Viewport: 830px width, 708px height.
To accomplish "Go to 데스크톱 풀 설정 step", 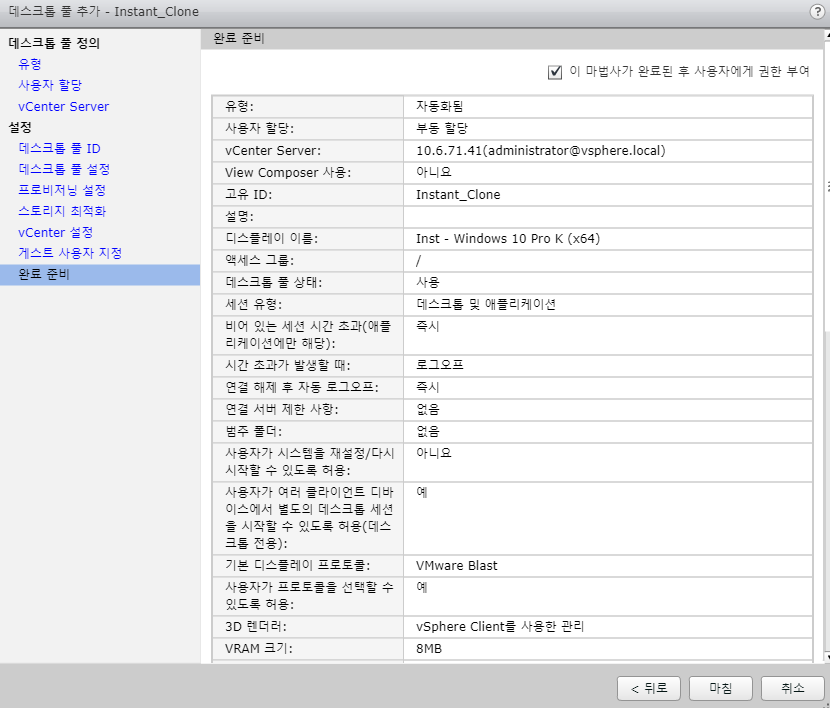I will (64, 169).
